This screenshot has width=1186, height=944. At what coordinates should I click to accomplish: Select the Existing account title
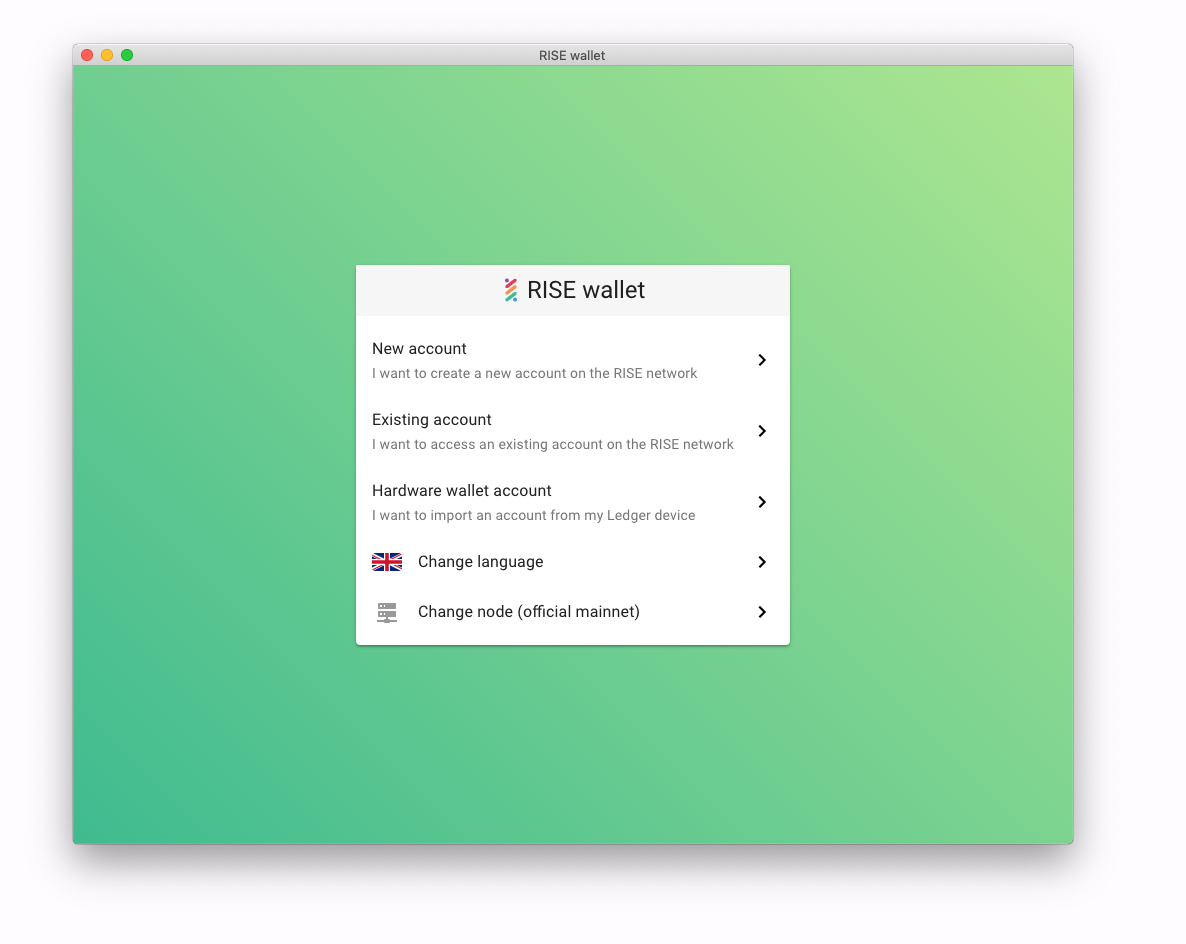tap(432, 420)
